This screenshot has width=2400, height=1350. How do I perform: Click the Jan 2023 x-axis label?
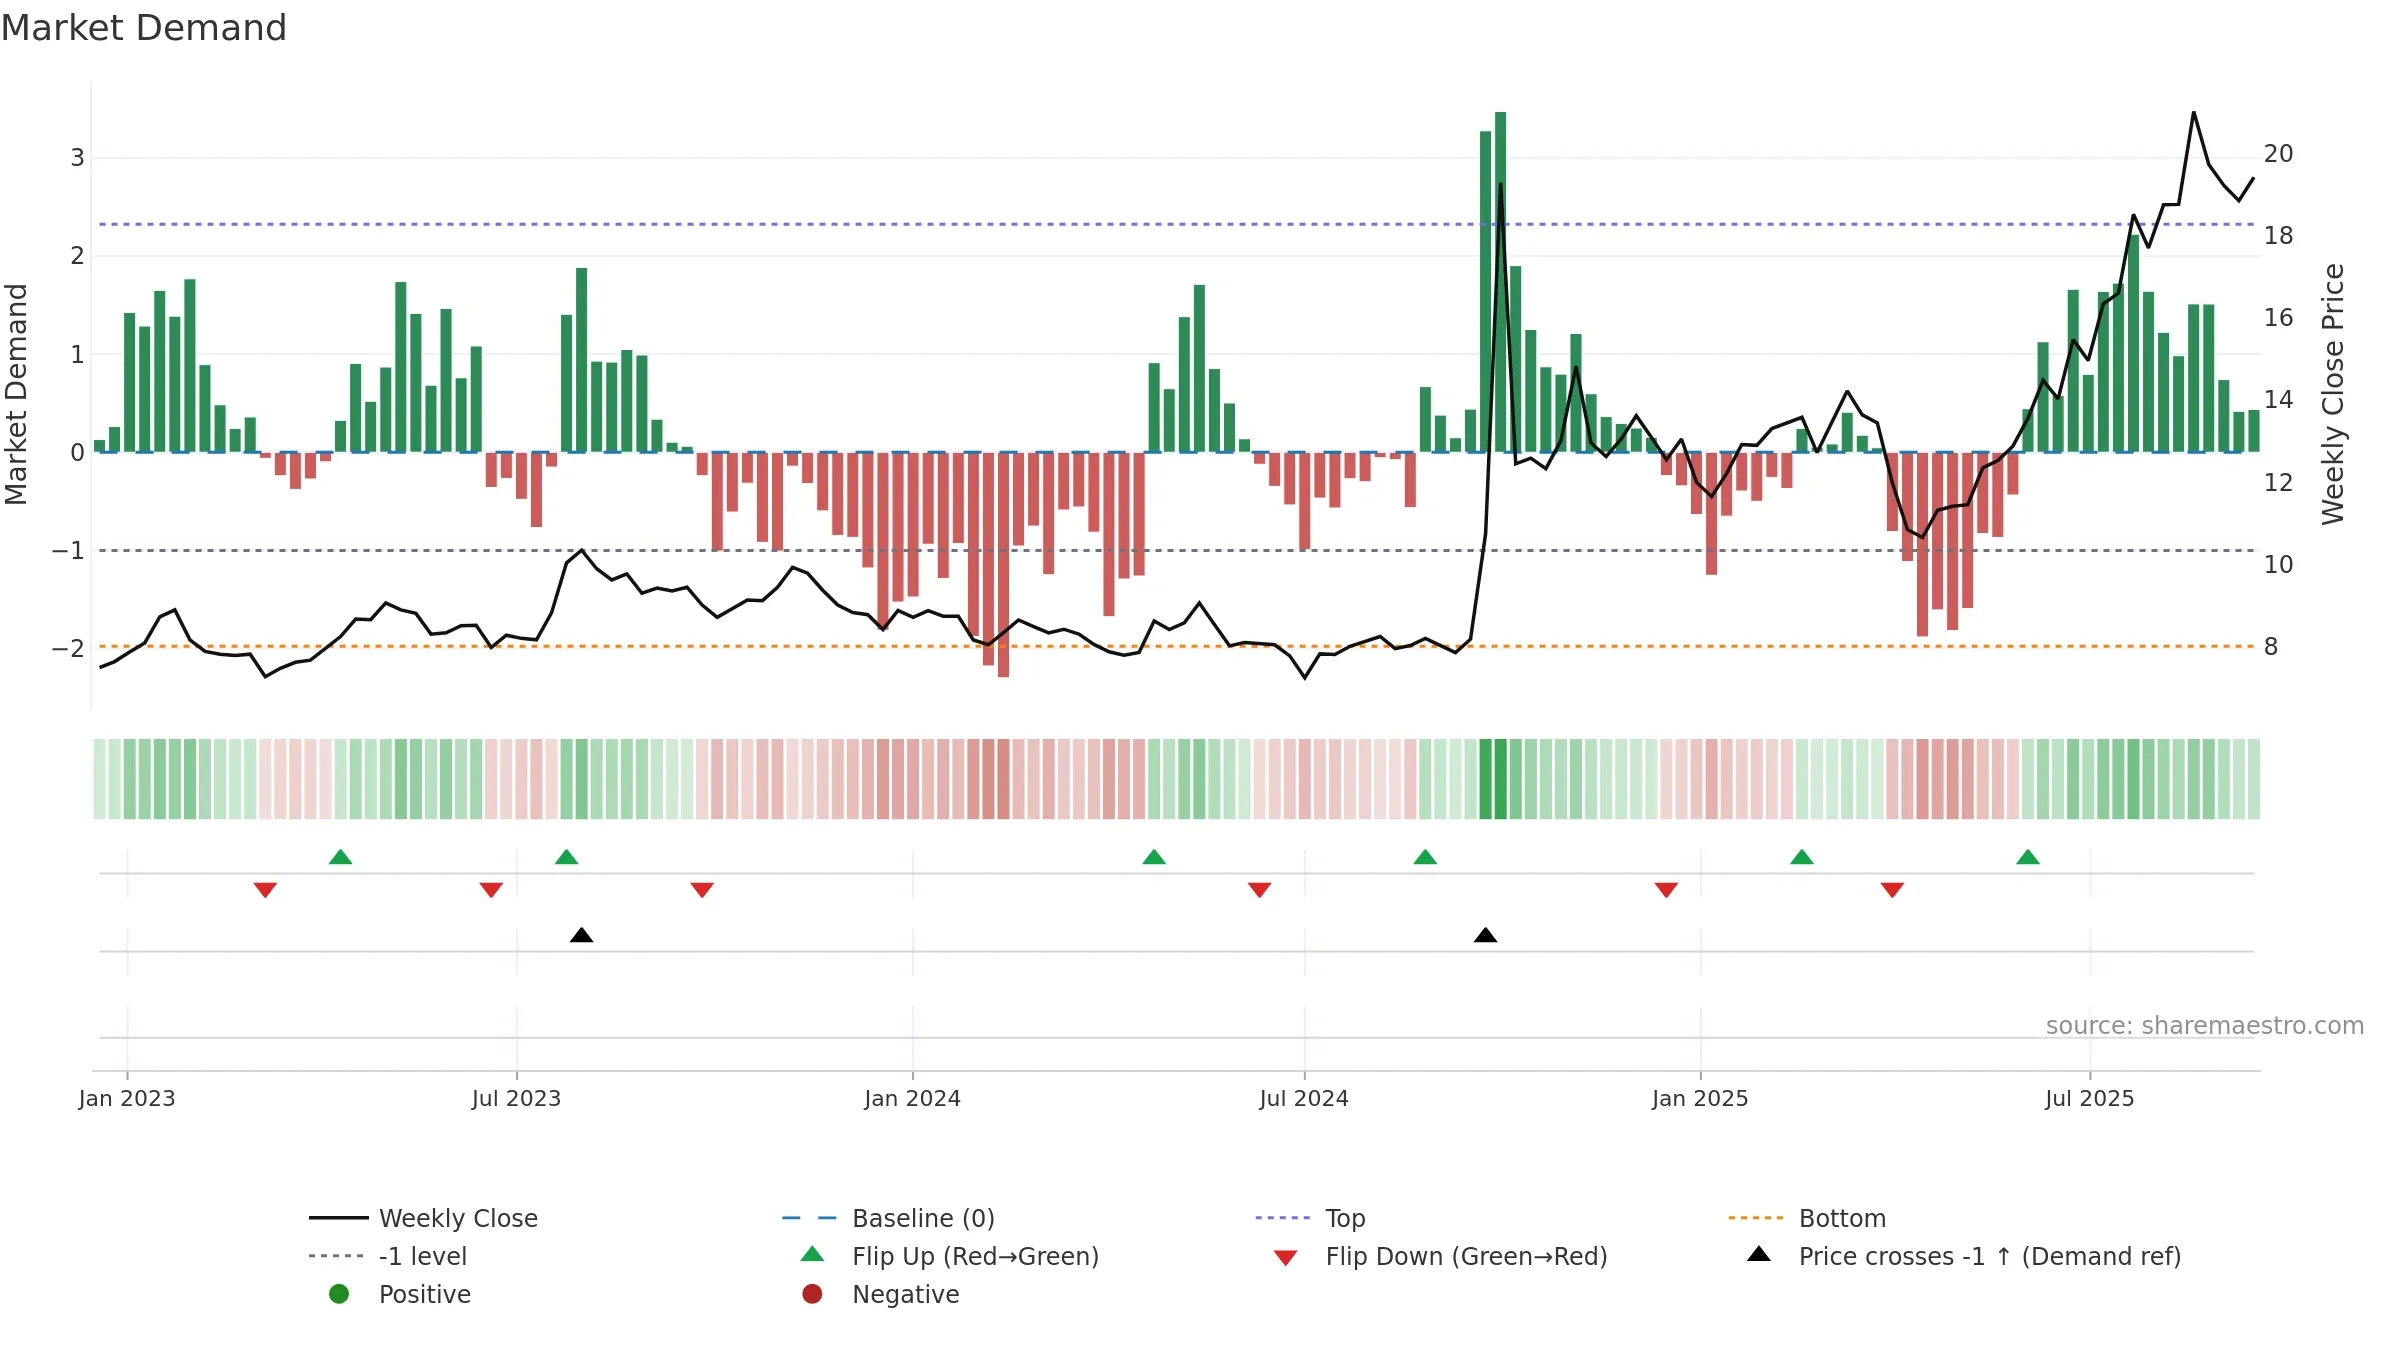(x=127, y=1098)
